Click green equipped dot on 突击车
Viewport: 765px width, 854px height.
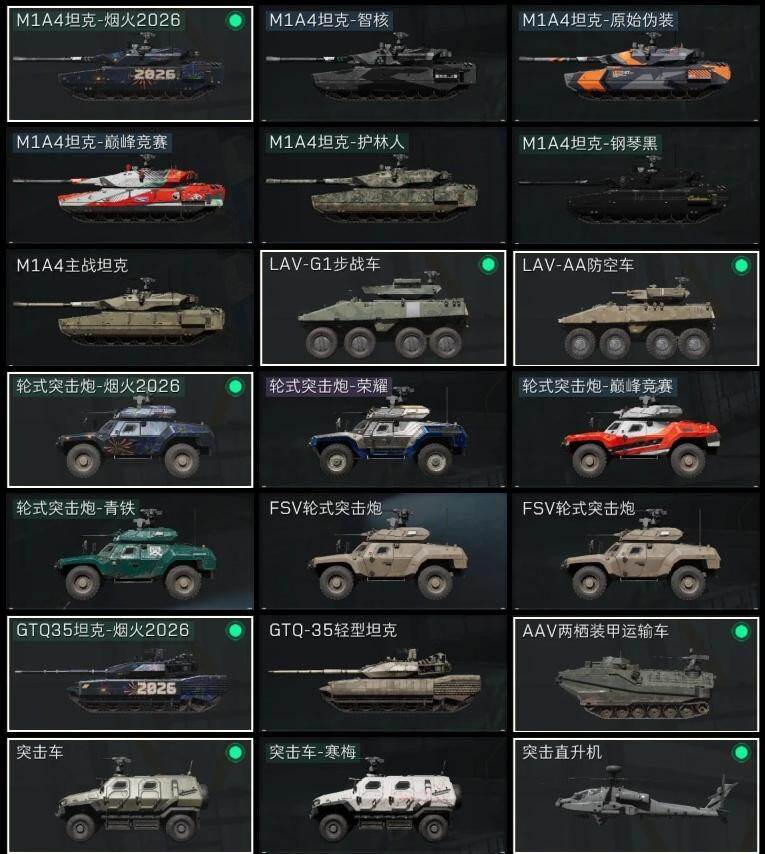pos(235,753)
